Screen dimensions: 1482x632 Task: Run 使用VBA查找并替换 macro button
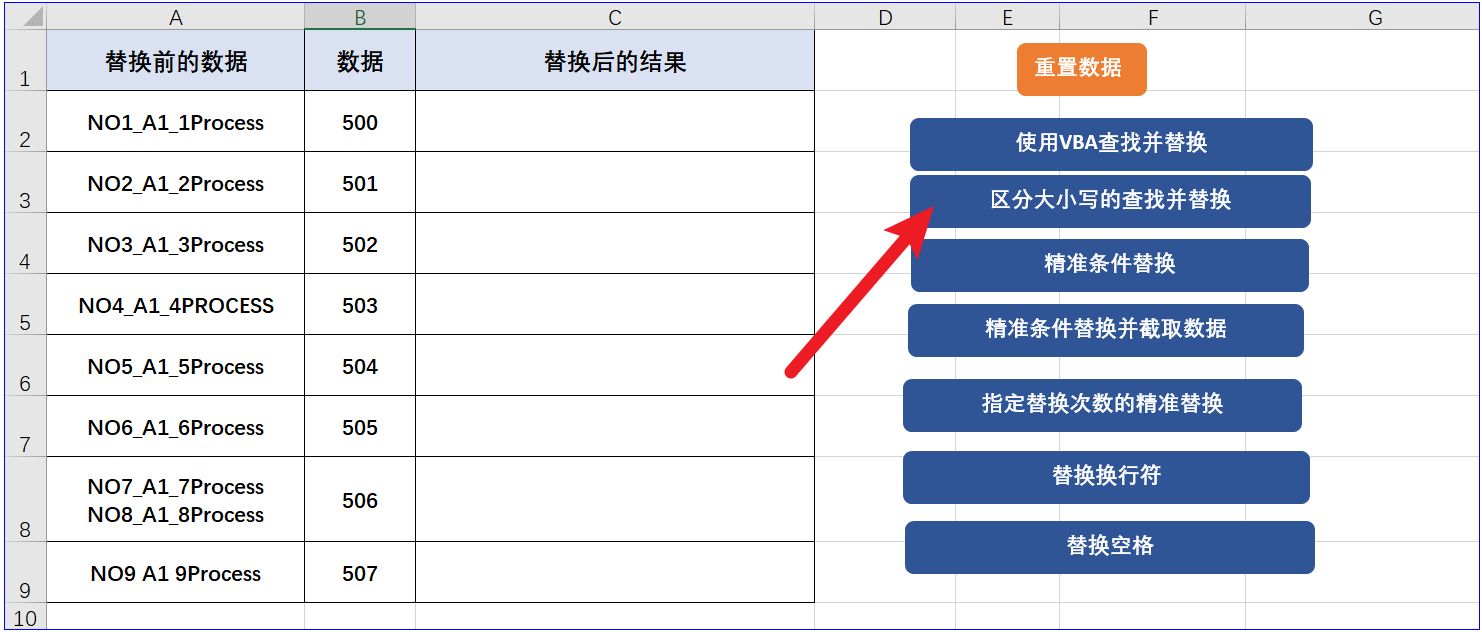pyautogui.click(x=1111, y=144)
